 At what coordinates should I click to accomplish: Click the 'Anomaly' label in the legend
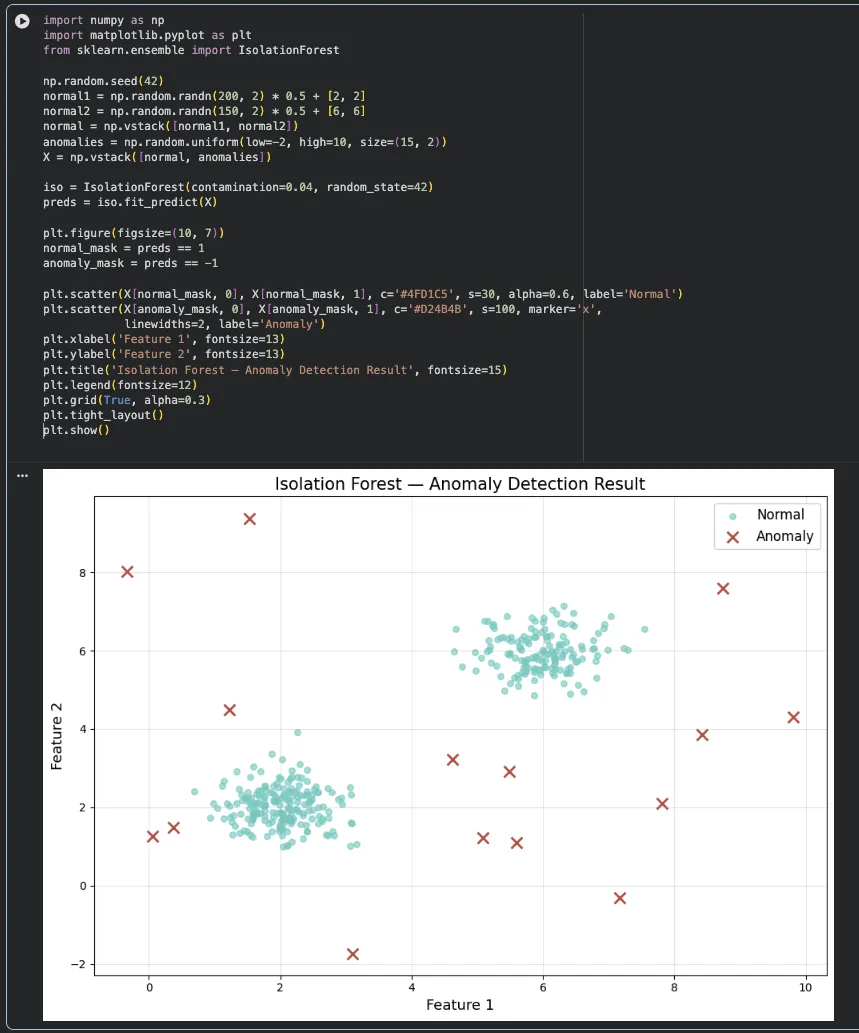tap(784, 537)
